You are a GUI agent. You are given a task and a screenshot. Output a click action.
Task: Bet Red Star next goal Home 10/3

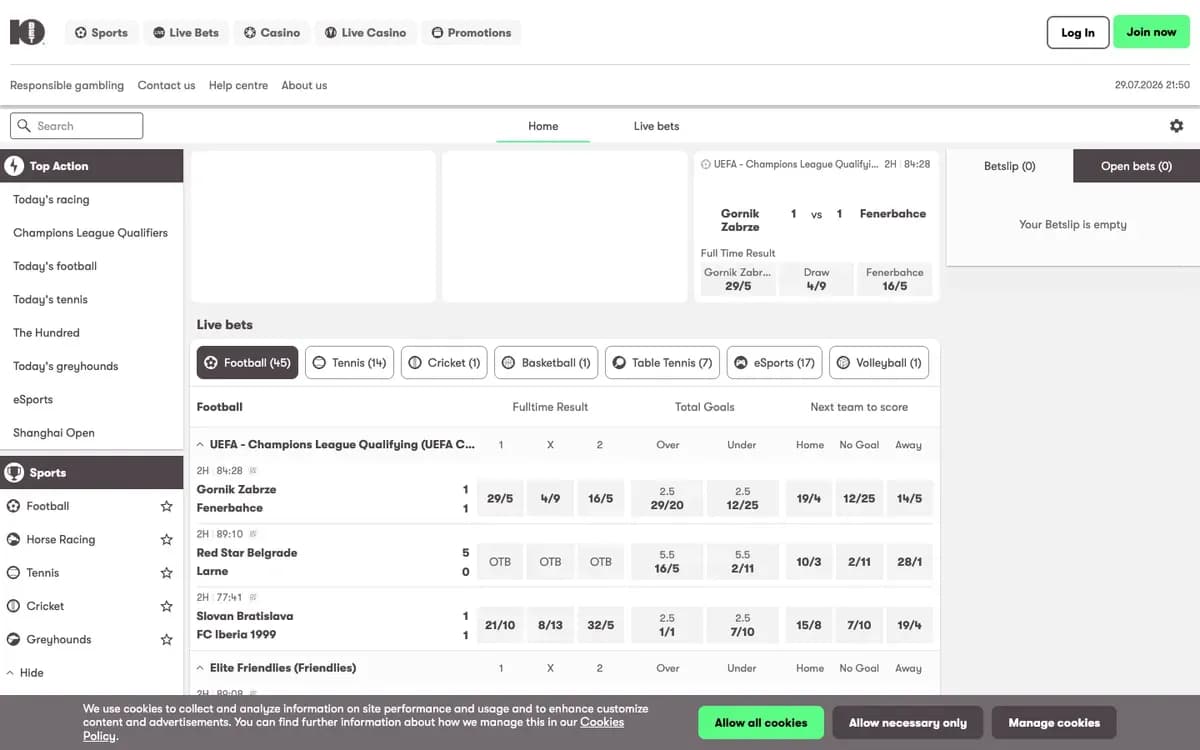809,562
